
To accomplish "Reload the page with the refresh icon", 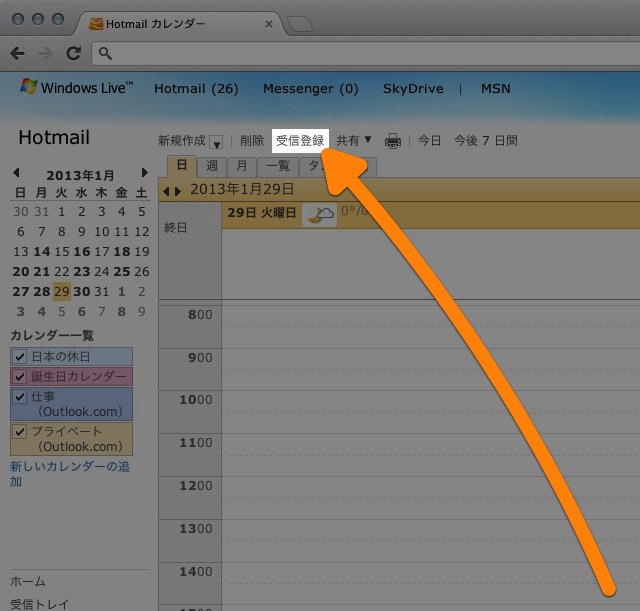I will [73, 53].
